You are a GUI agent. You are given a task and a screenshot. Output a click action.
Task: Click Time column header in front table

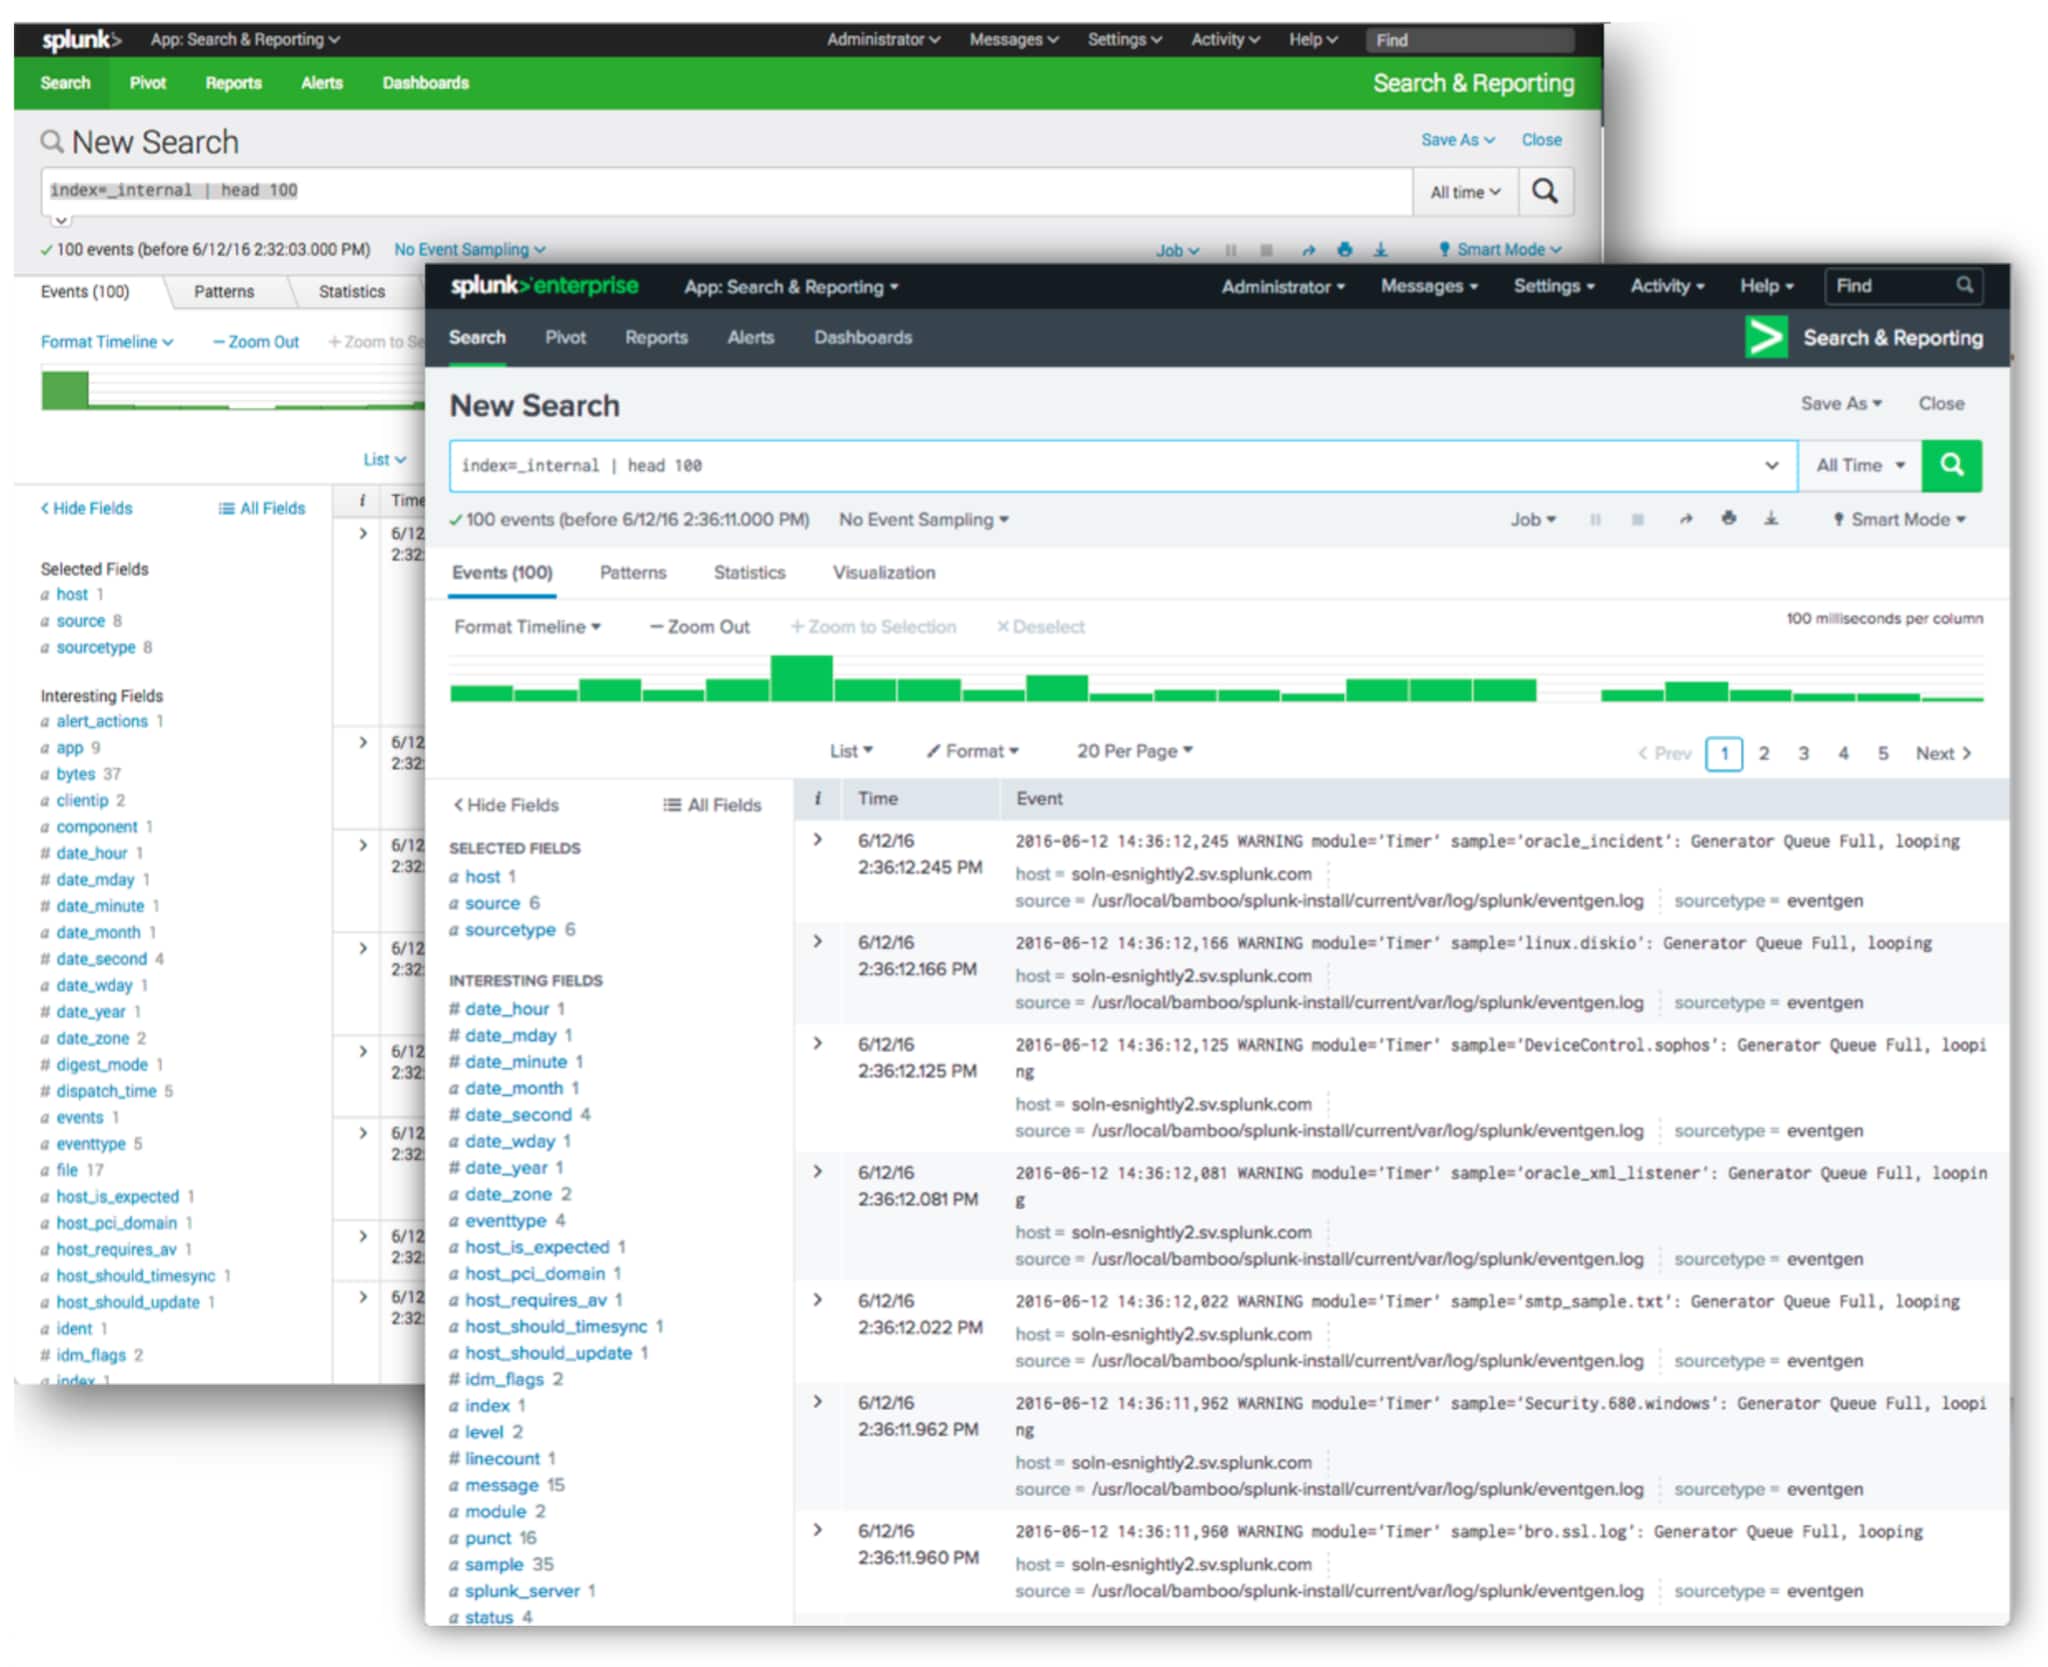(x=877, y=798)
